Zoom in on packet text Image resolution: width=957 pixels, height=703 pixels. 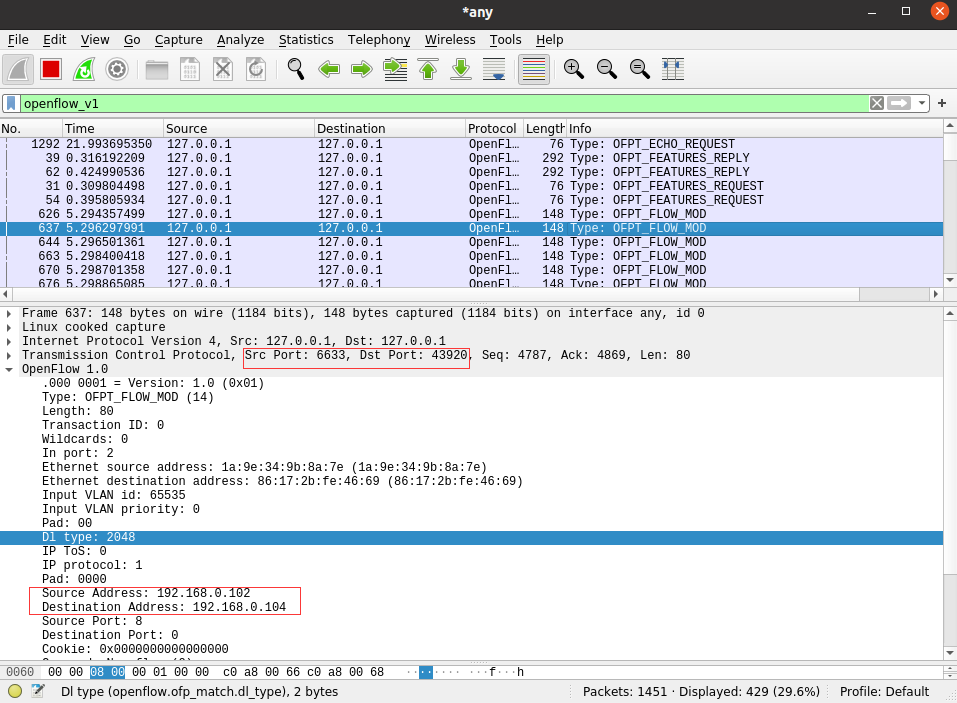click(x=573, y=69)
